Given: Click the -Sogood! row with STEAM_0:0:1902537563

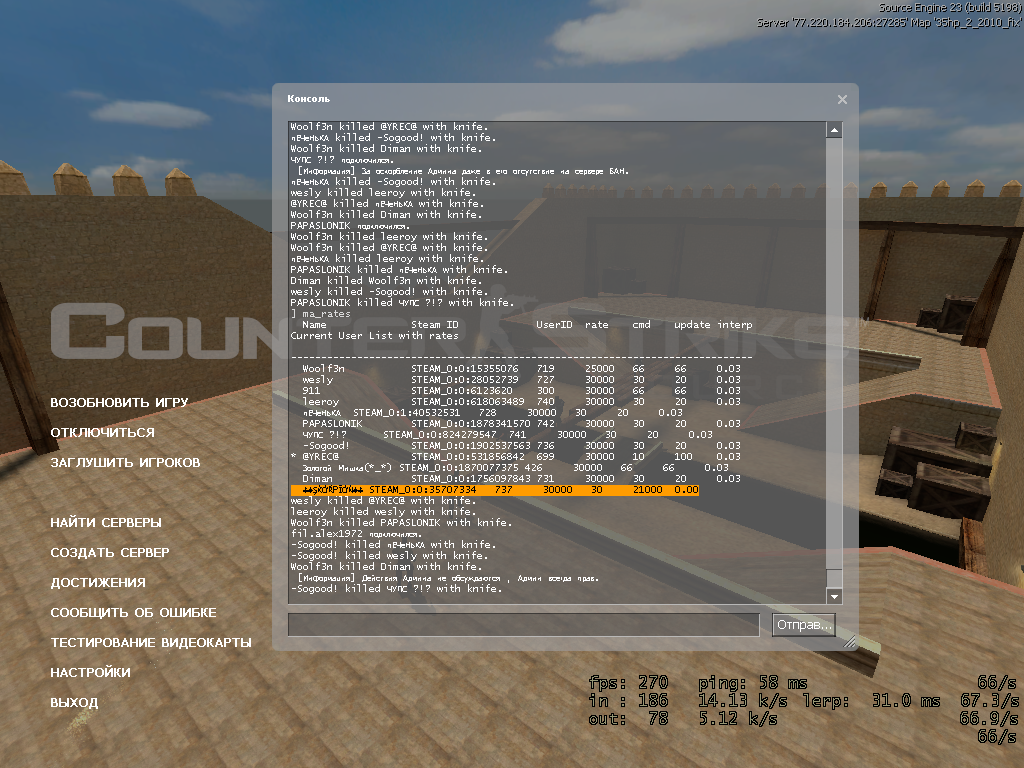Looking at the screenshot, I should (x=521, y=445).
